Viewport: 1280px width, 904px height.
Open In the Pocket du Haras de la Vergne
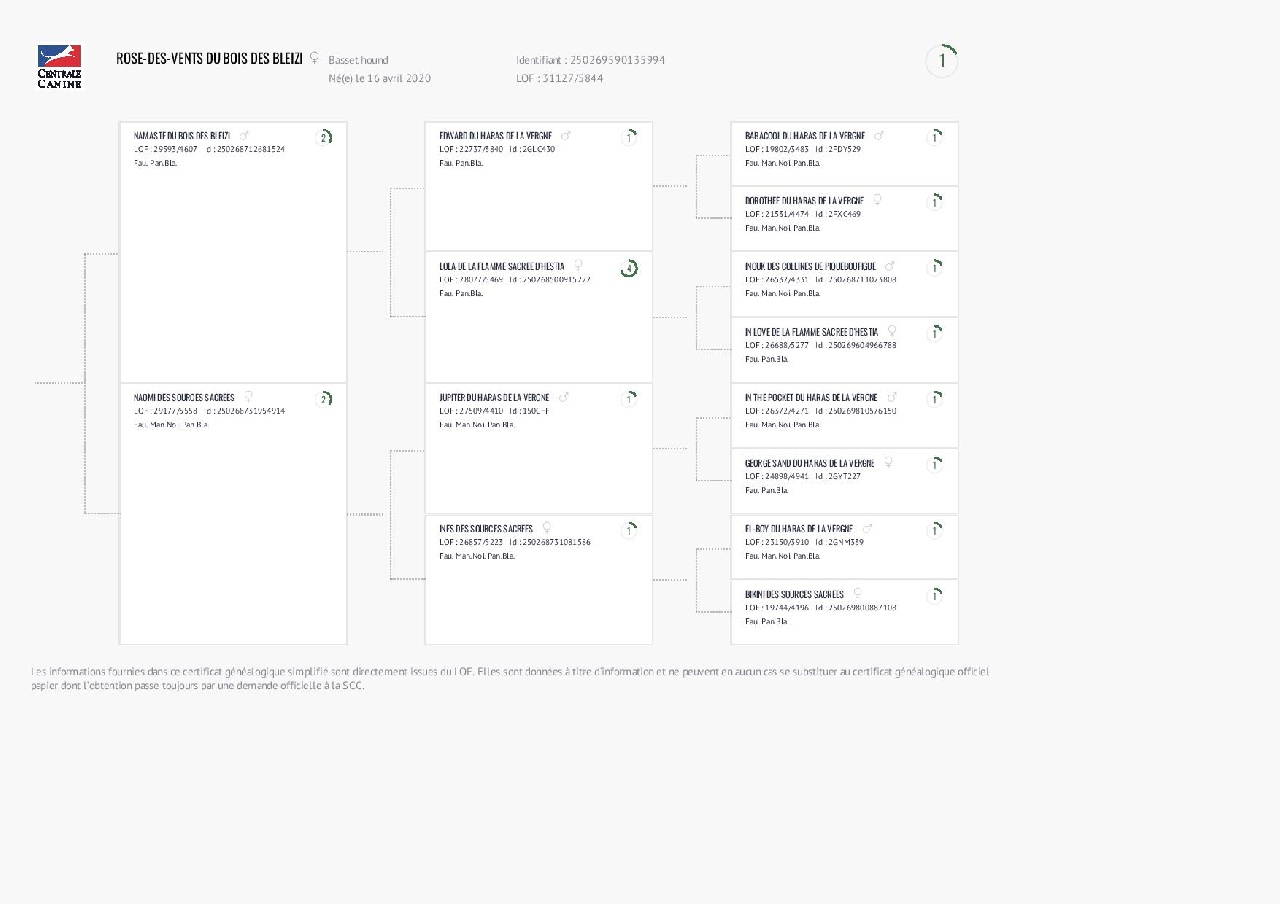coord(811,397)
